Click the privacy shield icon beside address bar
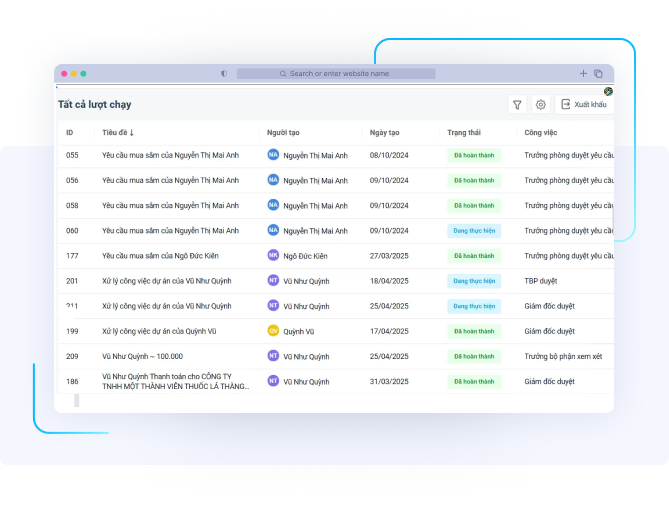The image size is (669, 505). 223,73
